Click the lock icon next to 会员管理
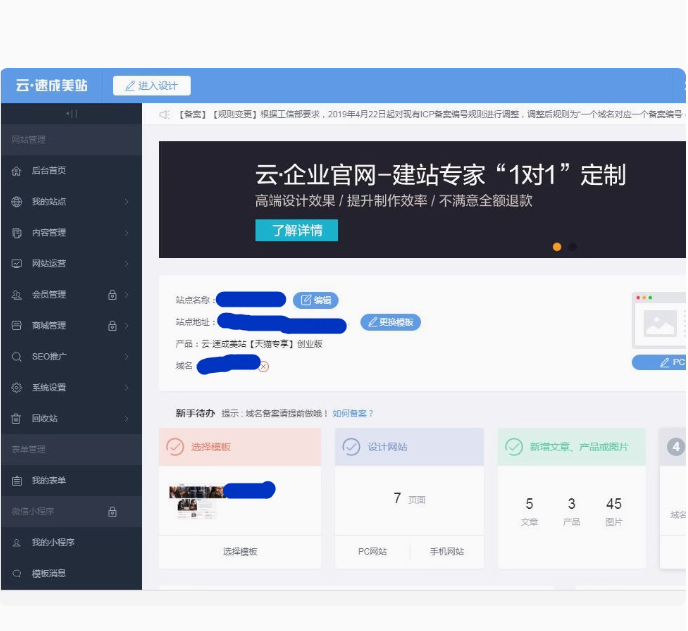 (112, 295)
